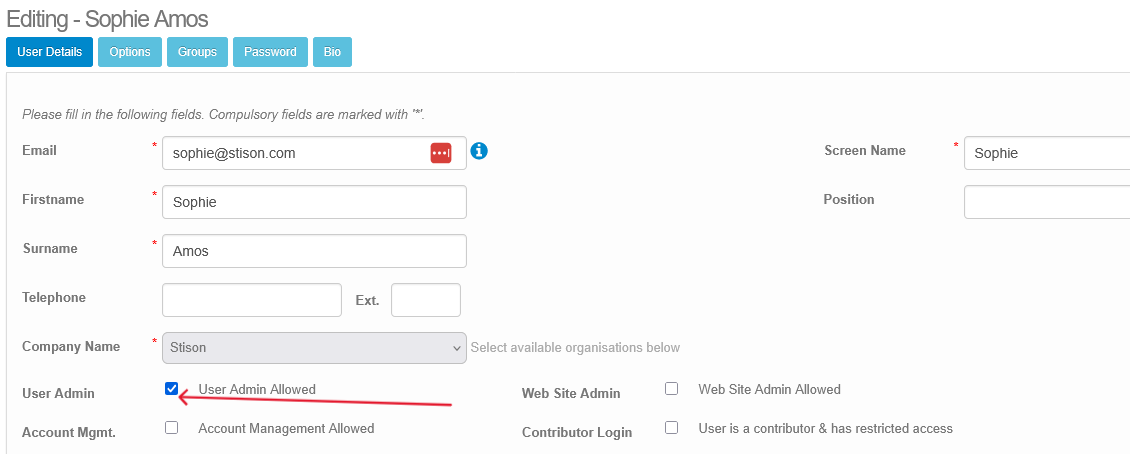The height and width of the screenshot is (454, 1130).
Task: Click the Screen Name input field
Action: [1045, 153]
